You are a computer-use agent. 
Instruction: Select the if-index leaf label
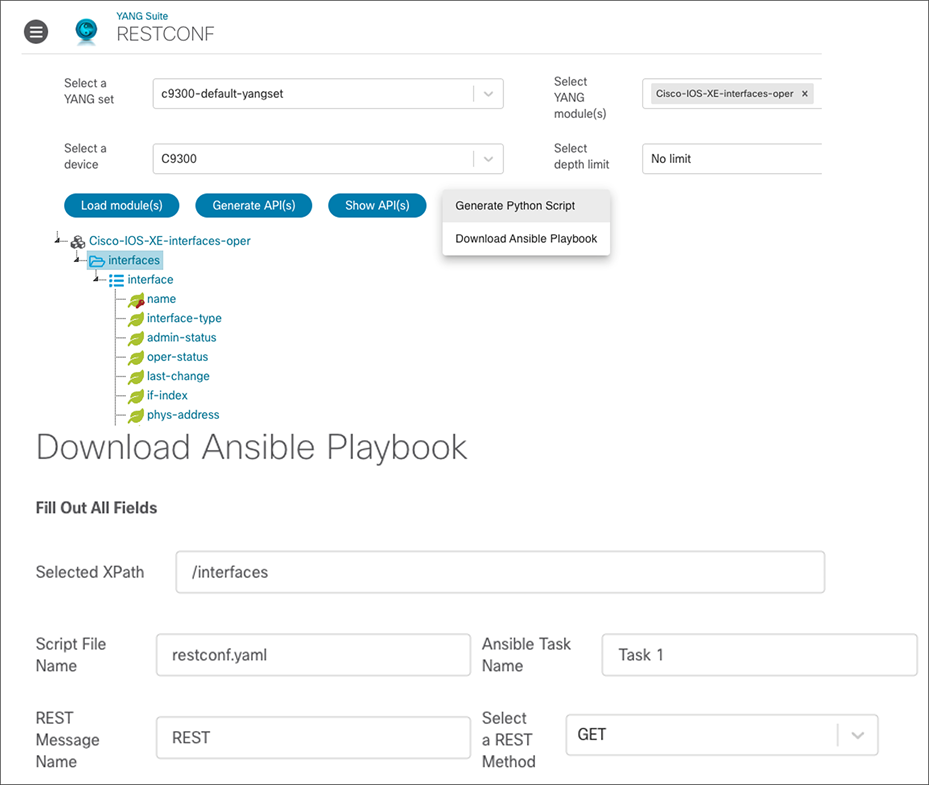click(167, 396)
